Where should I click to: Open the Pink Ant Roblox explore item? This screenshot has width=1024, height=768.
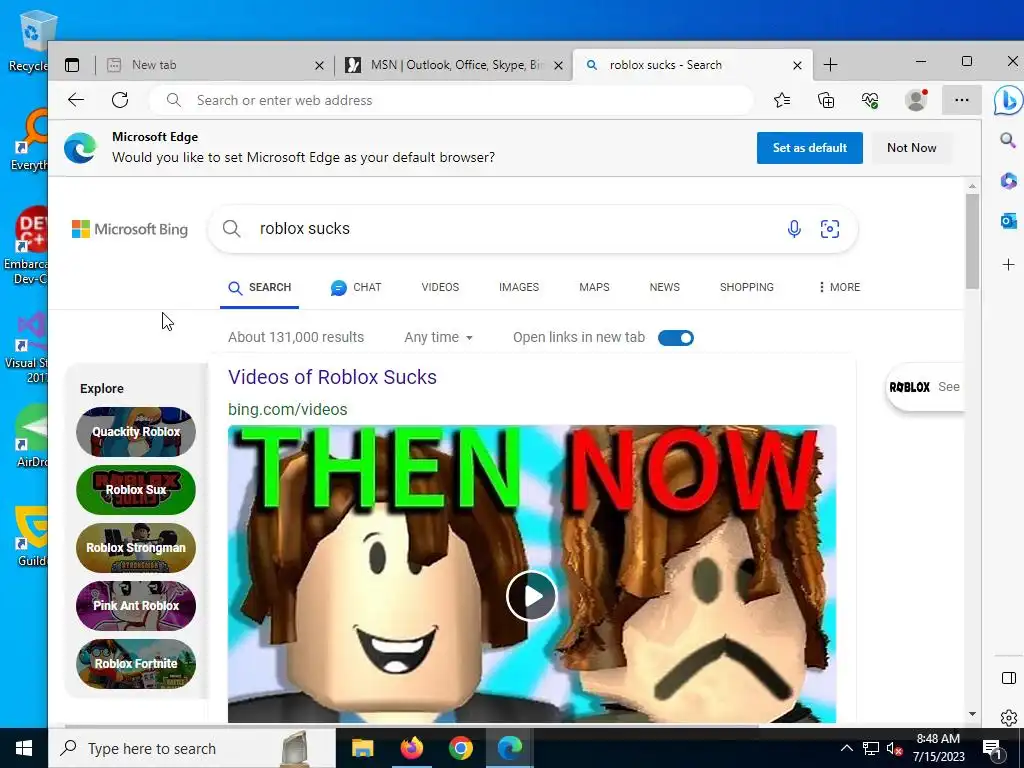point(136,605)
